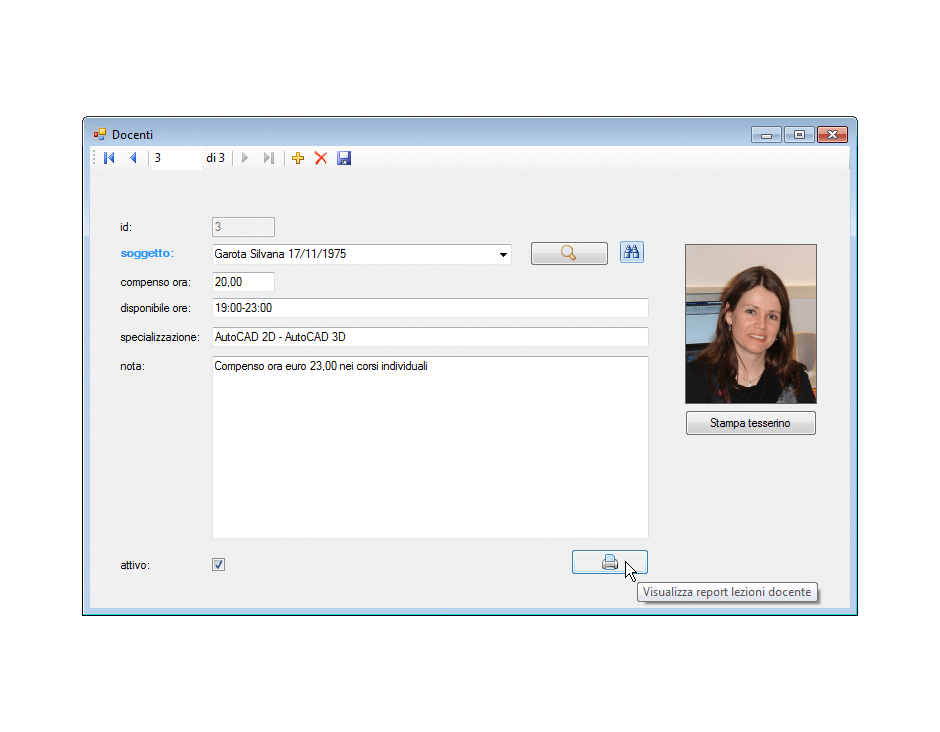This screenshot has height=732, width=940.
Task: Click the 'di 3' record count
Action: pyautogui.click(x=215, y=158)
